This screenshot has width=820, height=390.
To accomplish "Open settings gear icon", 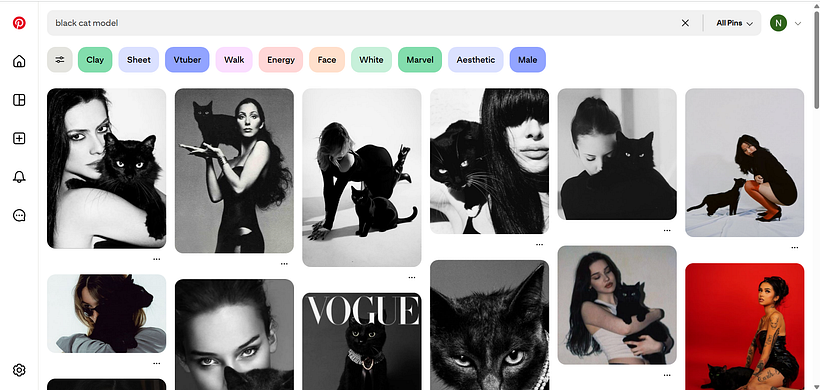I will click(19, 370).
